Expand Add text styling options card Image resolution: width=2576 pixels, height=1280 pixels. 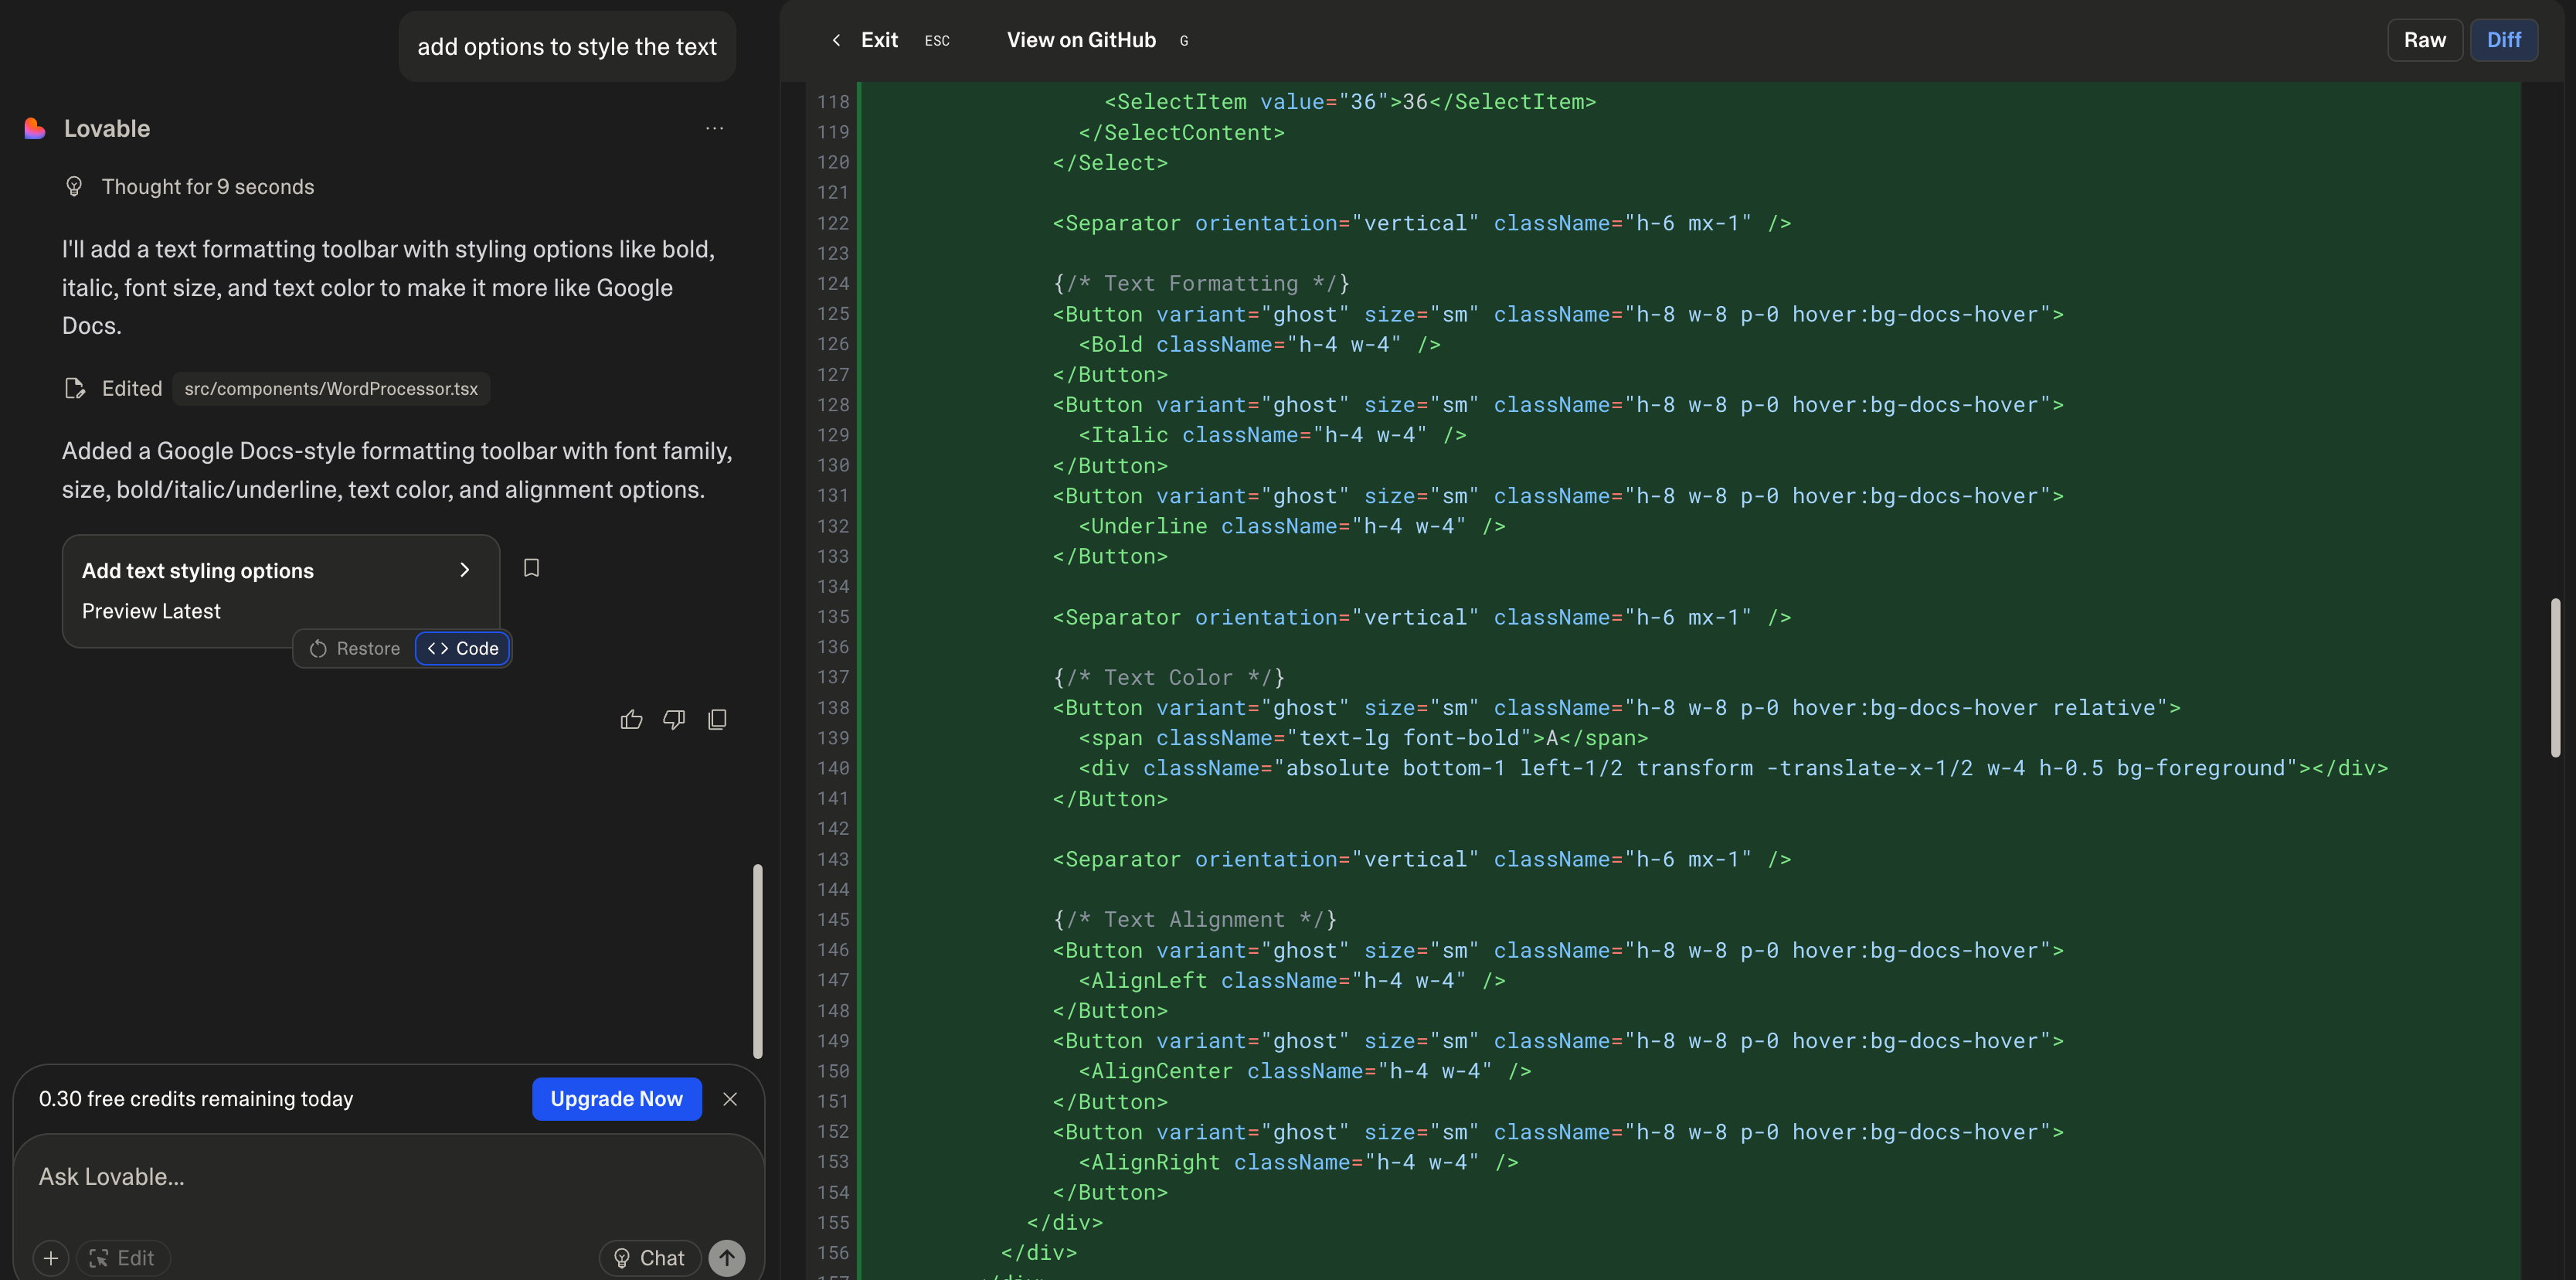point(464,570)
